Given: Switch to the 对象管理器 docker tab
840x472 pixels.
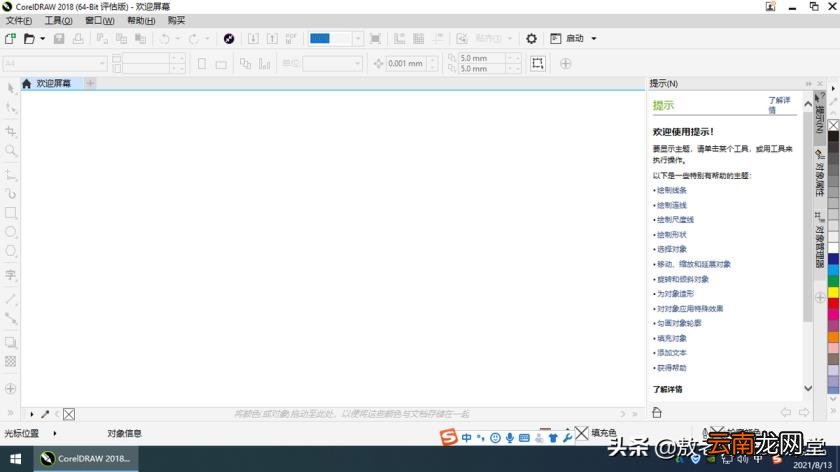Looking at the screenshot, I should coord(819,239).
